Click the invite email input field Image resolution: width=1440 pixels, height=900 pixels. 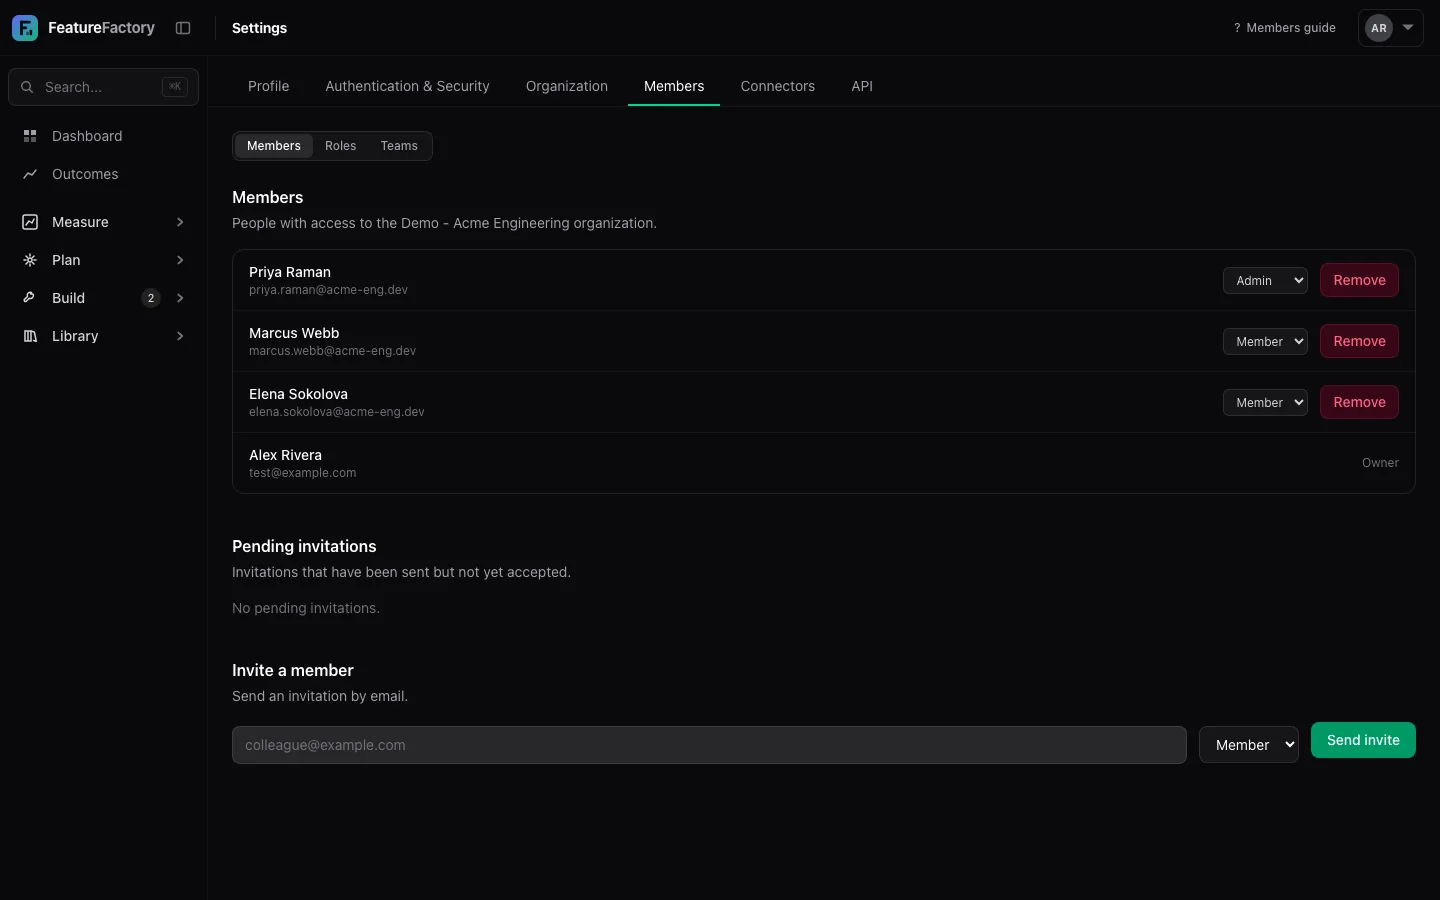[709, 745]
